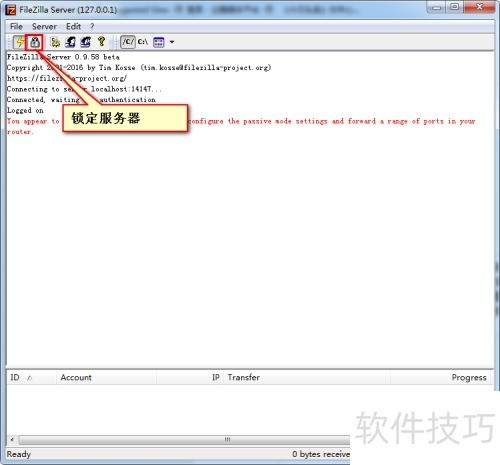Screen dimensions: 500x465
Task: Click the '0 bytes received' status text
Action: point(321,454)
